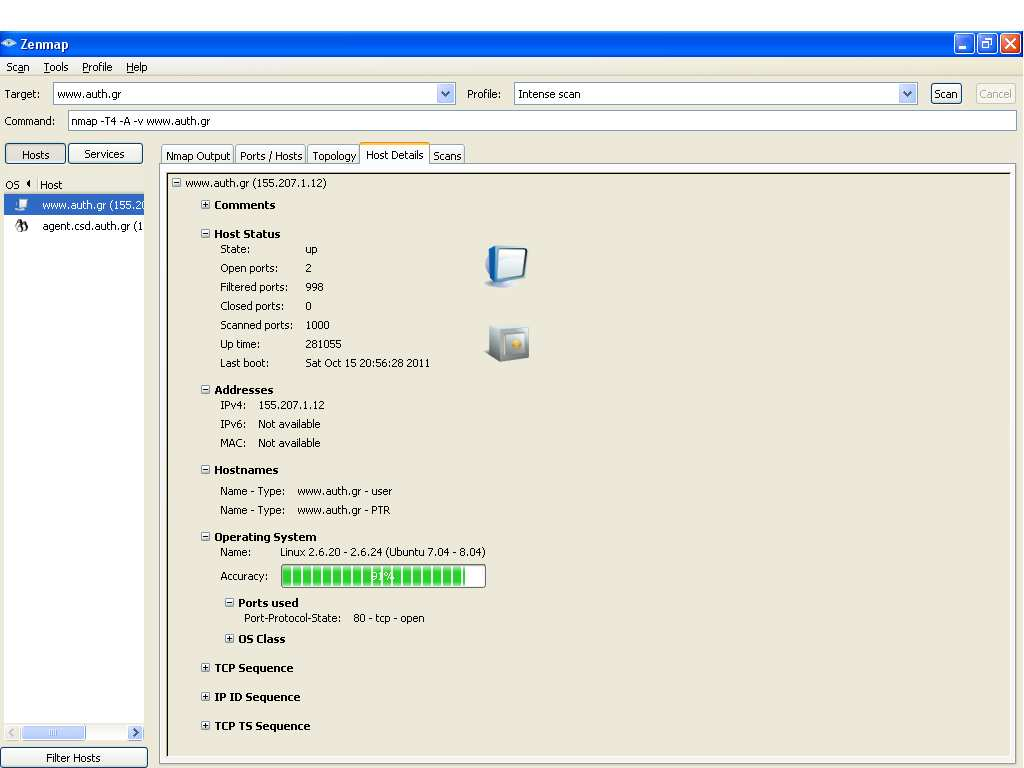Screen dimensions: 1024x768
Task: Expand the TCP Sequence section
Action: pyautogui.click(x=205, y=667)
